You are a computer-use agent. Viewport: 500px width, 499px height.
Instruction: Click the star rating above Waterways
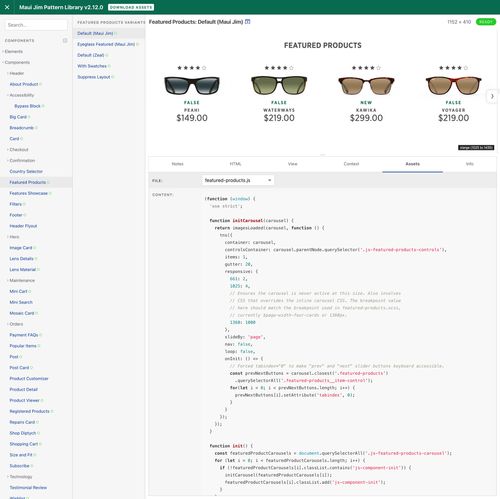coord(279,68)
